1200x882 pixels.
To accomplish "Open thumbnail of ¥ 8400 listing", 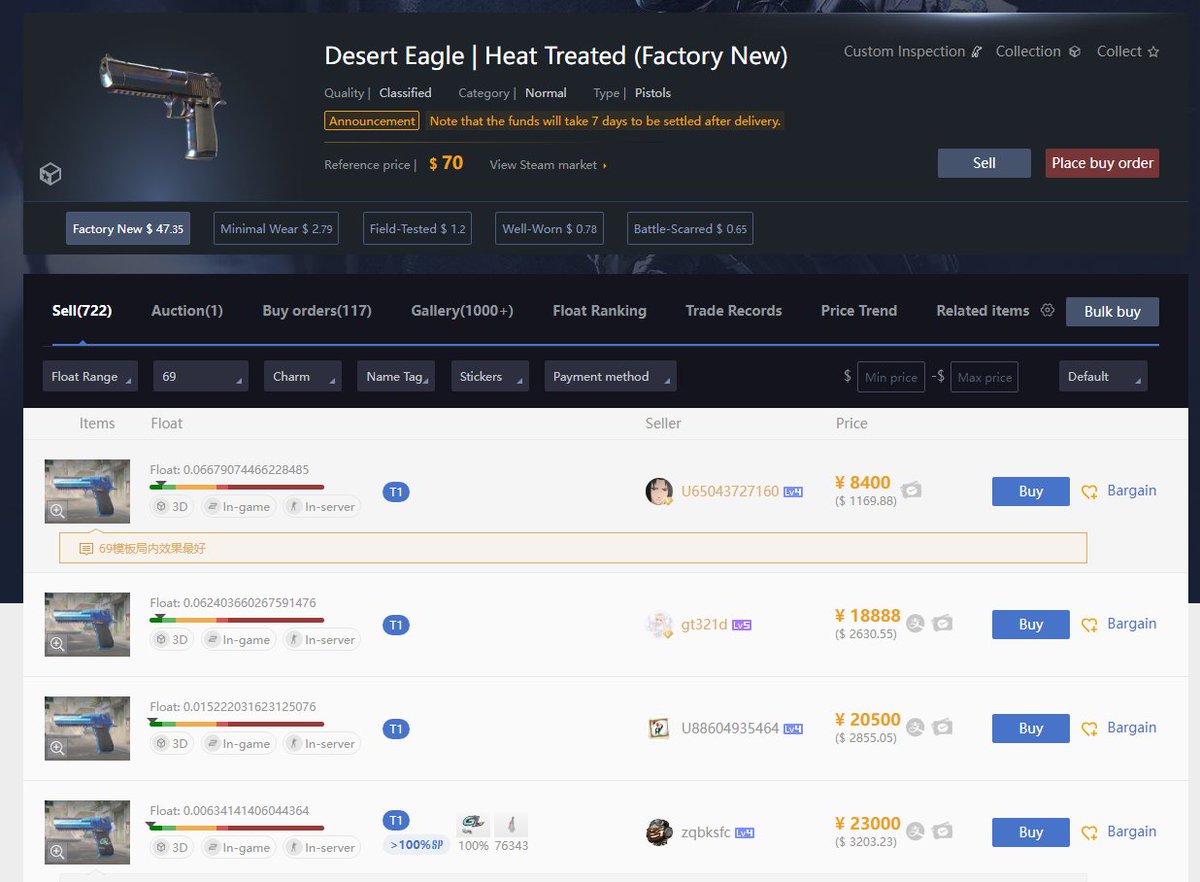I will tap(87, 491).
